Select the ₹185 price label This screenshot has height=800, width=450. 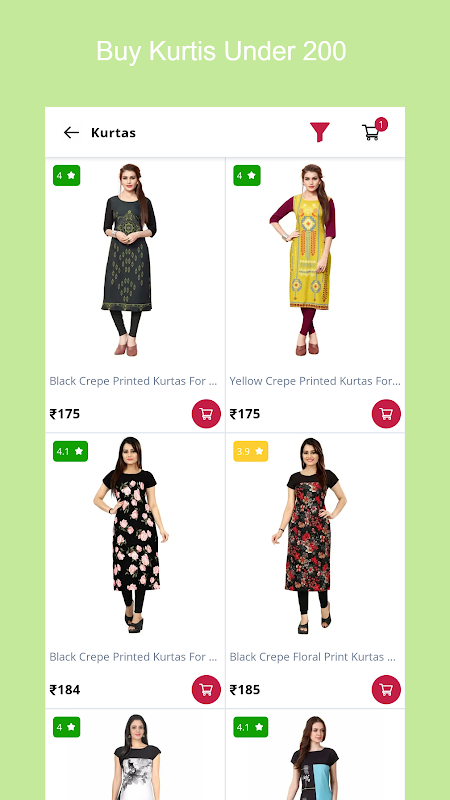[245, 690]
